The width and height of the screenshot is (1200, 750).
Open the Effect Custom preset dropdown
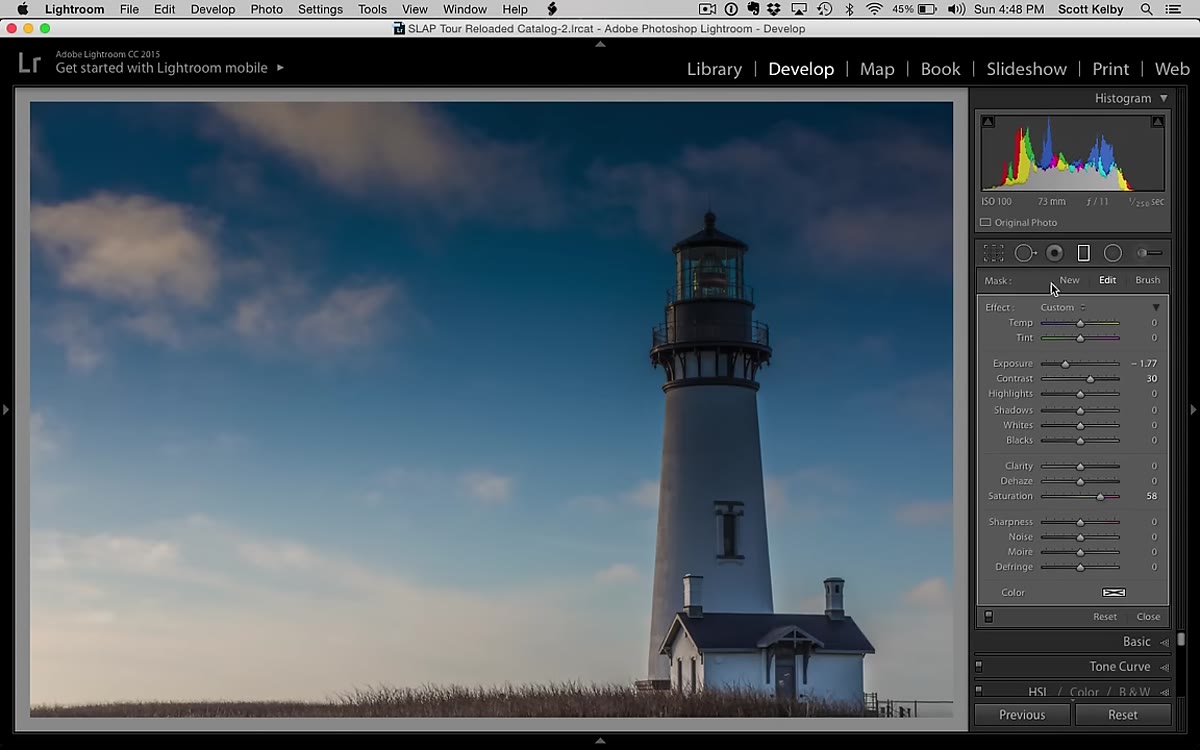[1063, 307]
